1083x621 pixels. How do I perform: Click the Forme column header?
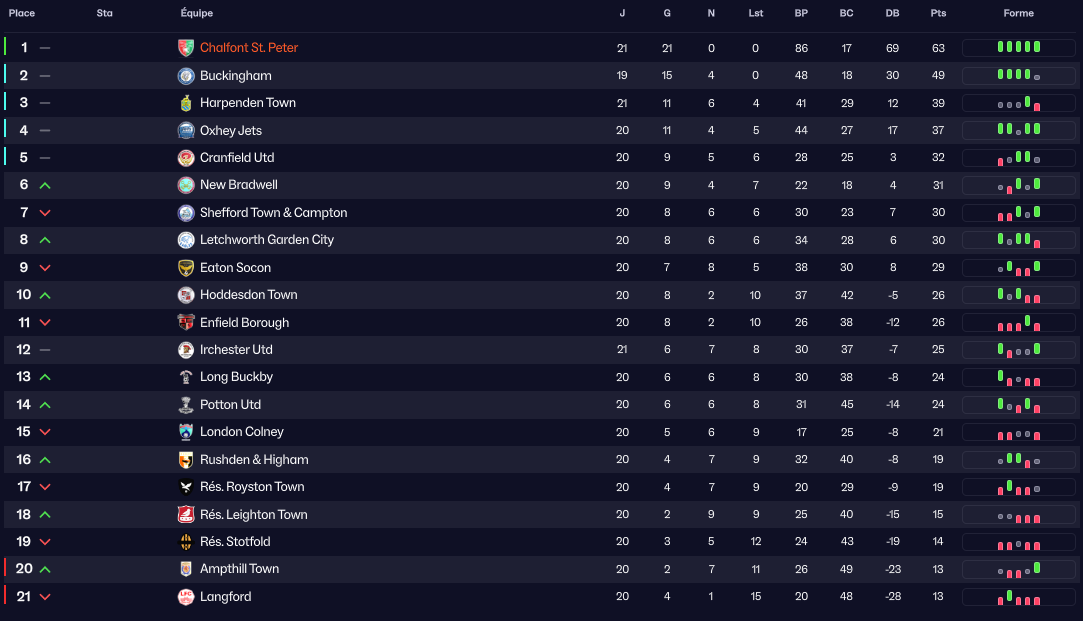pyautogui.click(x=1019, y=13)
